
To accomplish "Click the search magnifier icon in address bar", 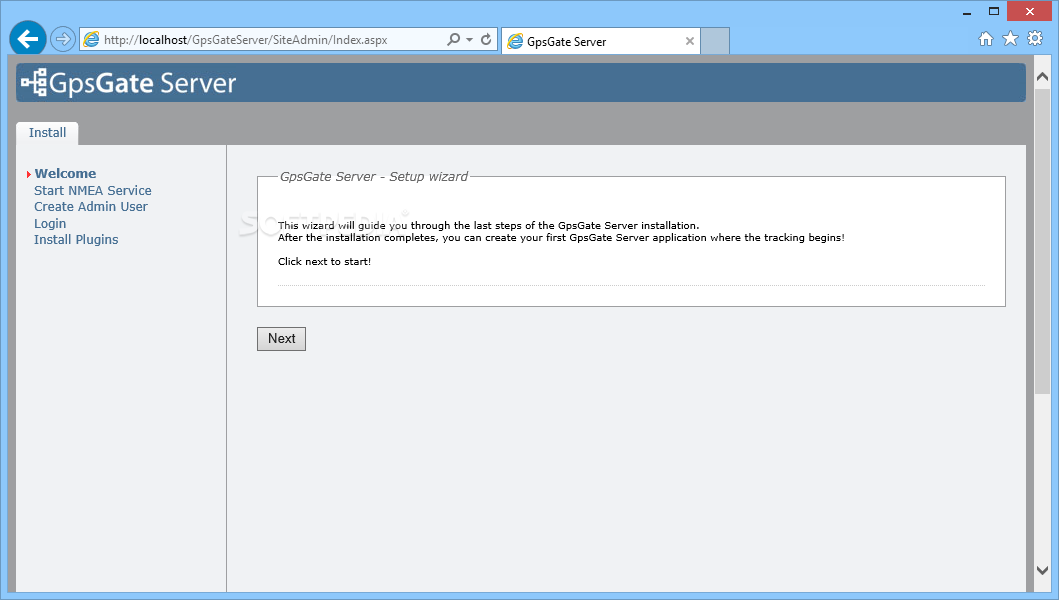I will click(x=453, y=39).
